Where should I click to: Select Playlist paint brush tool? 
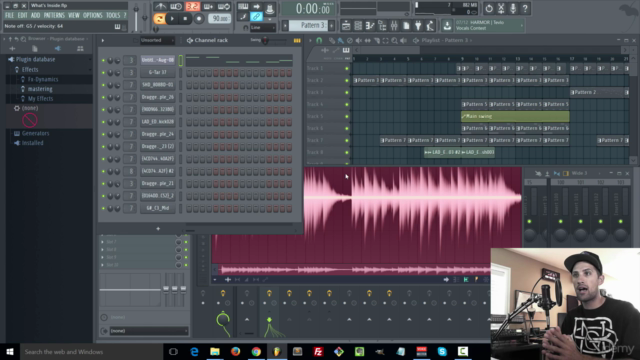(x=340, y=40)
